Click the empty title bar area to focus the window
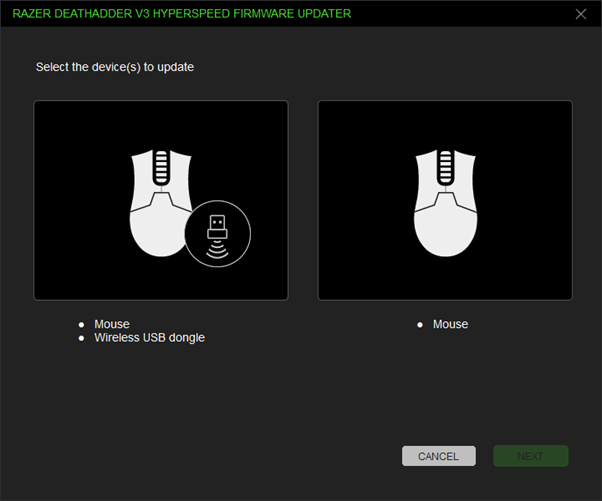The image size is (602, 501). point(460,14)
